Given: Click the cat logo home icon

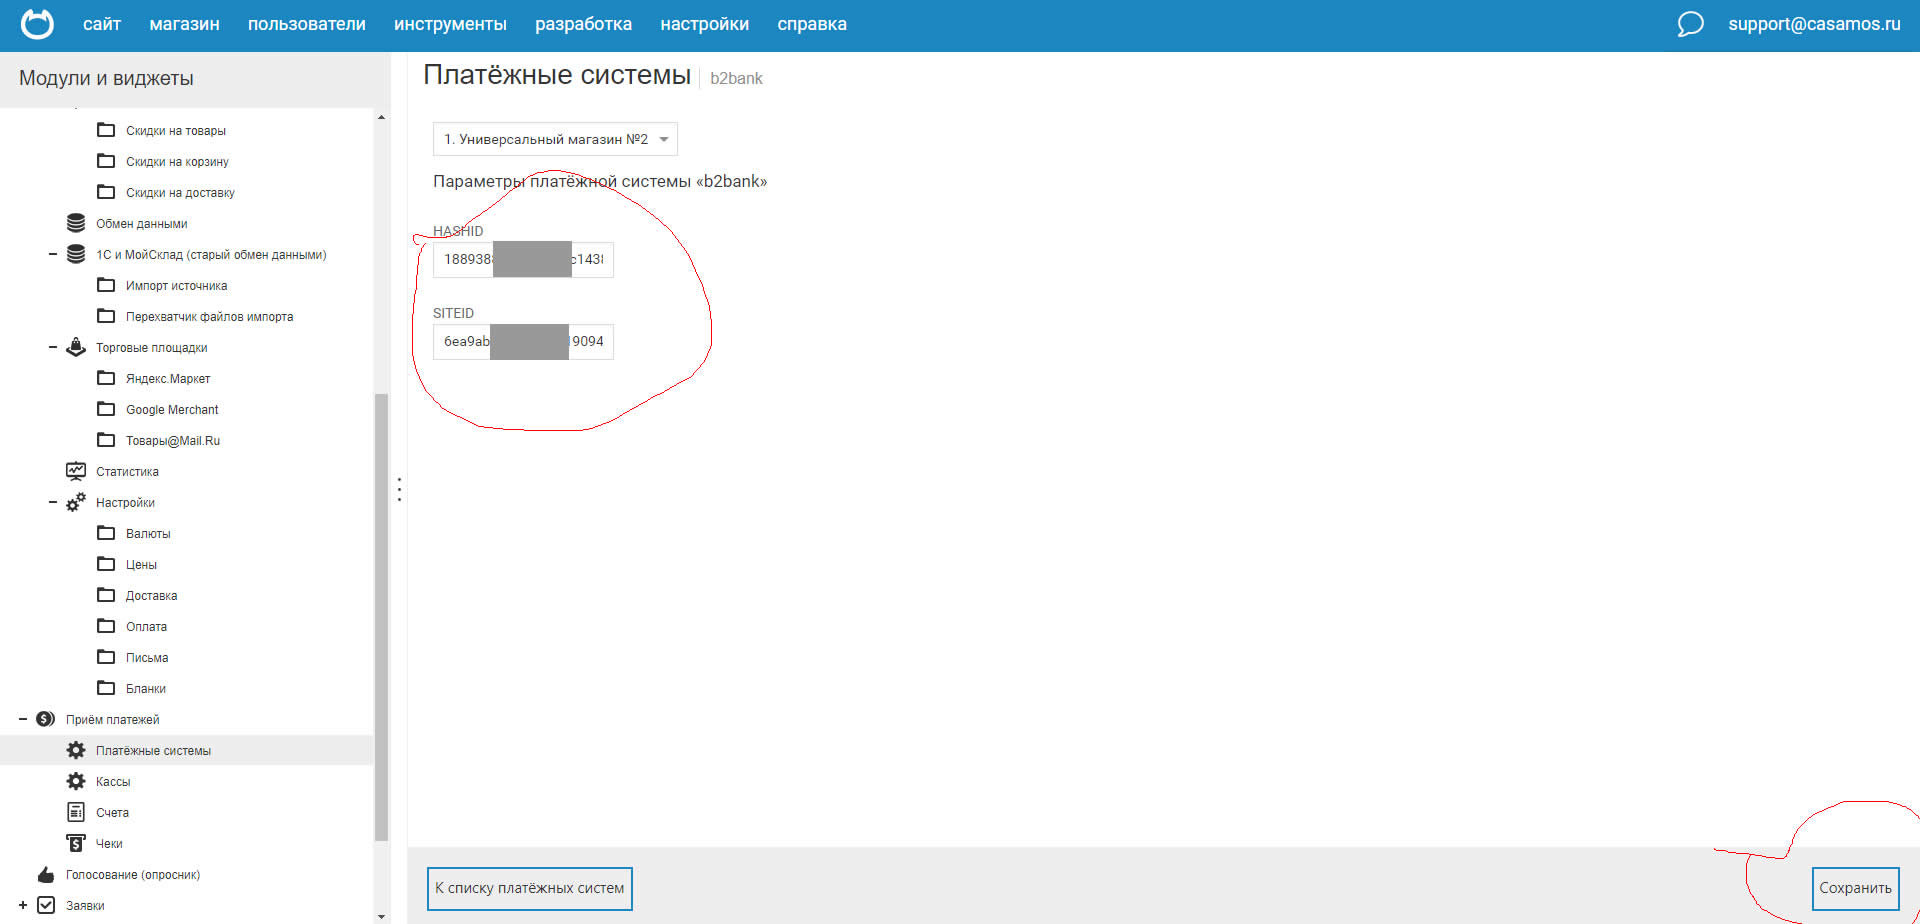Looking at the screenshot, I should pyautogui.click(x=37, y=24).
